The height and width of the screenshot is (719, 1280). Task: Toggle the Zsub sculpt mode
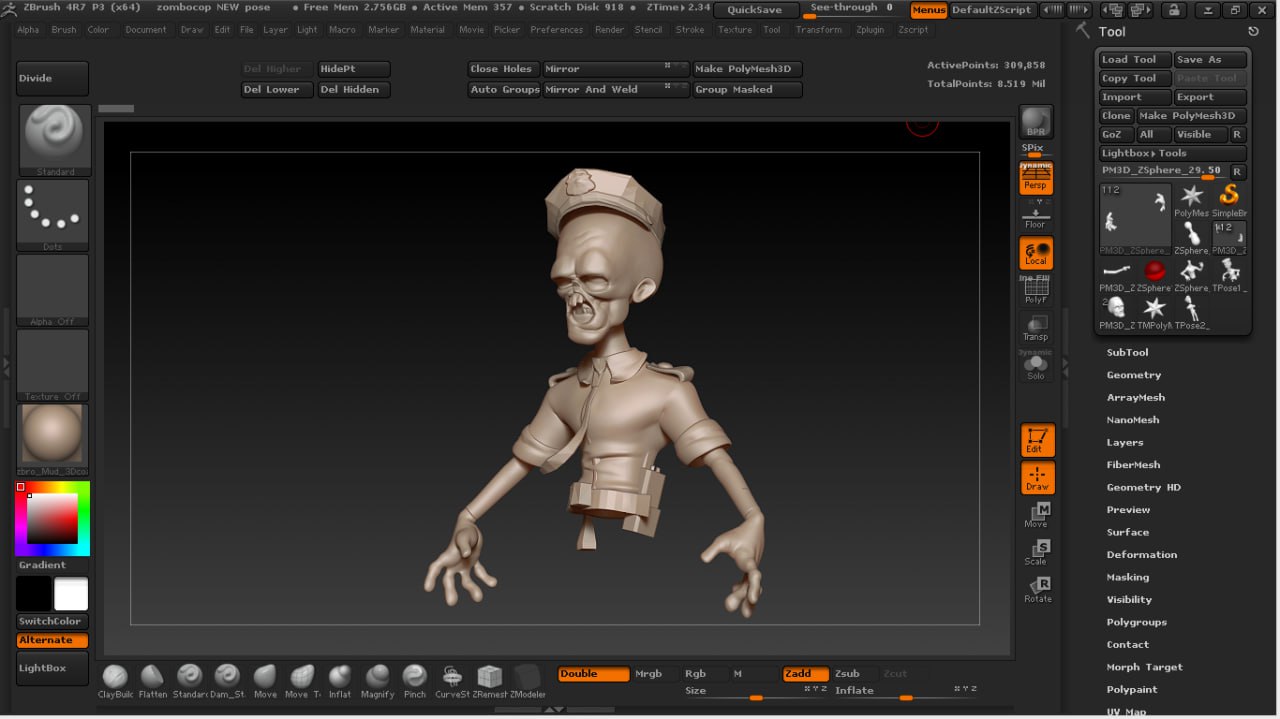[x=847, y=673]
